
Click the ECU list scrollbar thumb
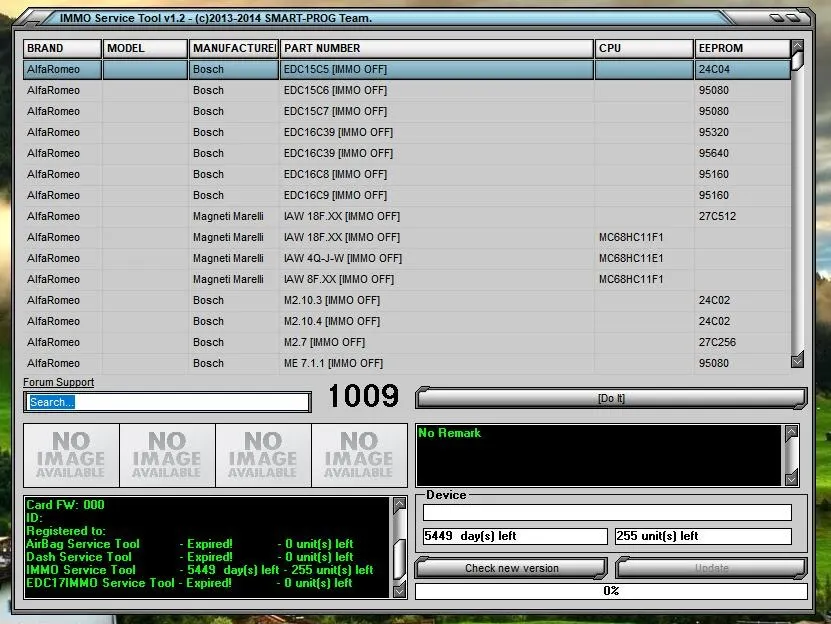pos(797,60)
